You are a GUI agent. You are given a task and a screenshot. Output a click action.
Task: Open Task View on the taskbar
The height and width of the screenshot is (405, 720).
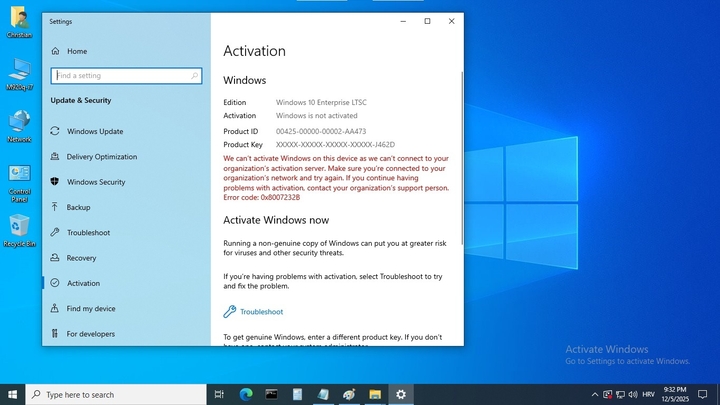[x=219, y=395]
